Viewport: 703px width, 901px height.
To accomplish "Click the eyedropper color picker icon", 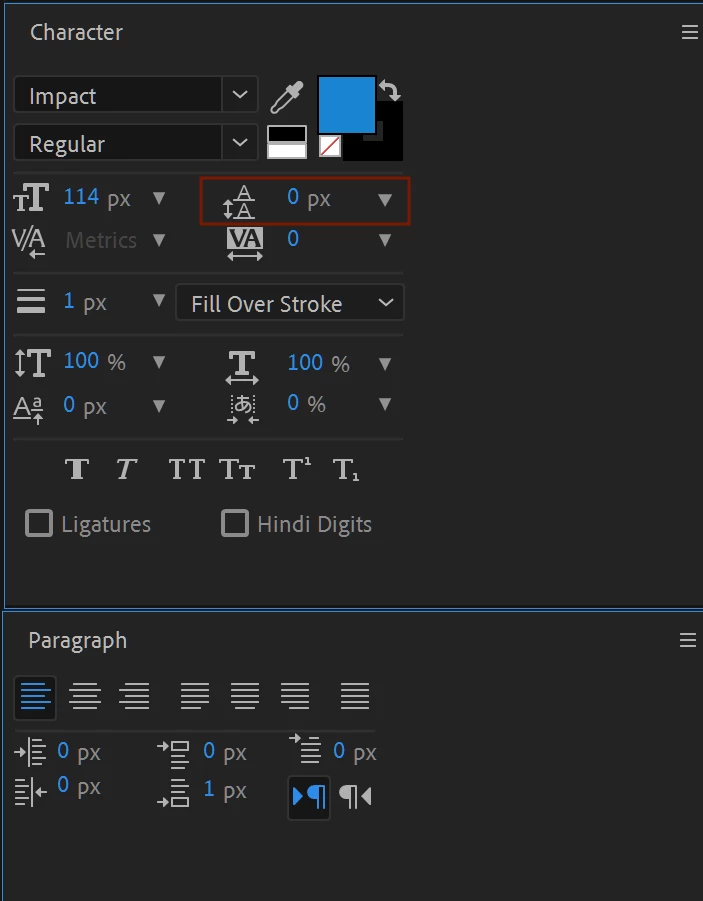I will coord(287,97).
